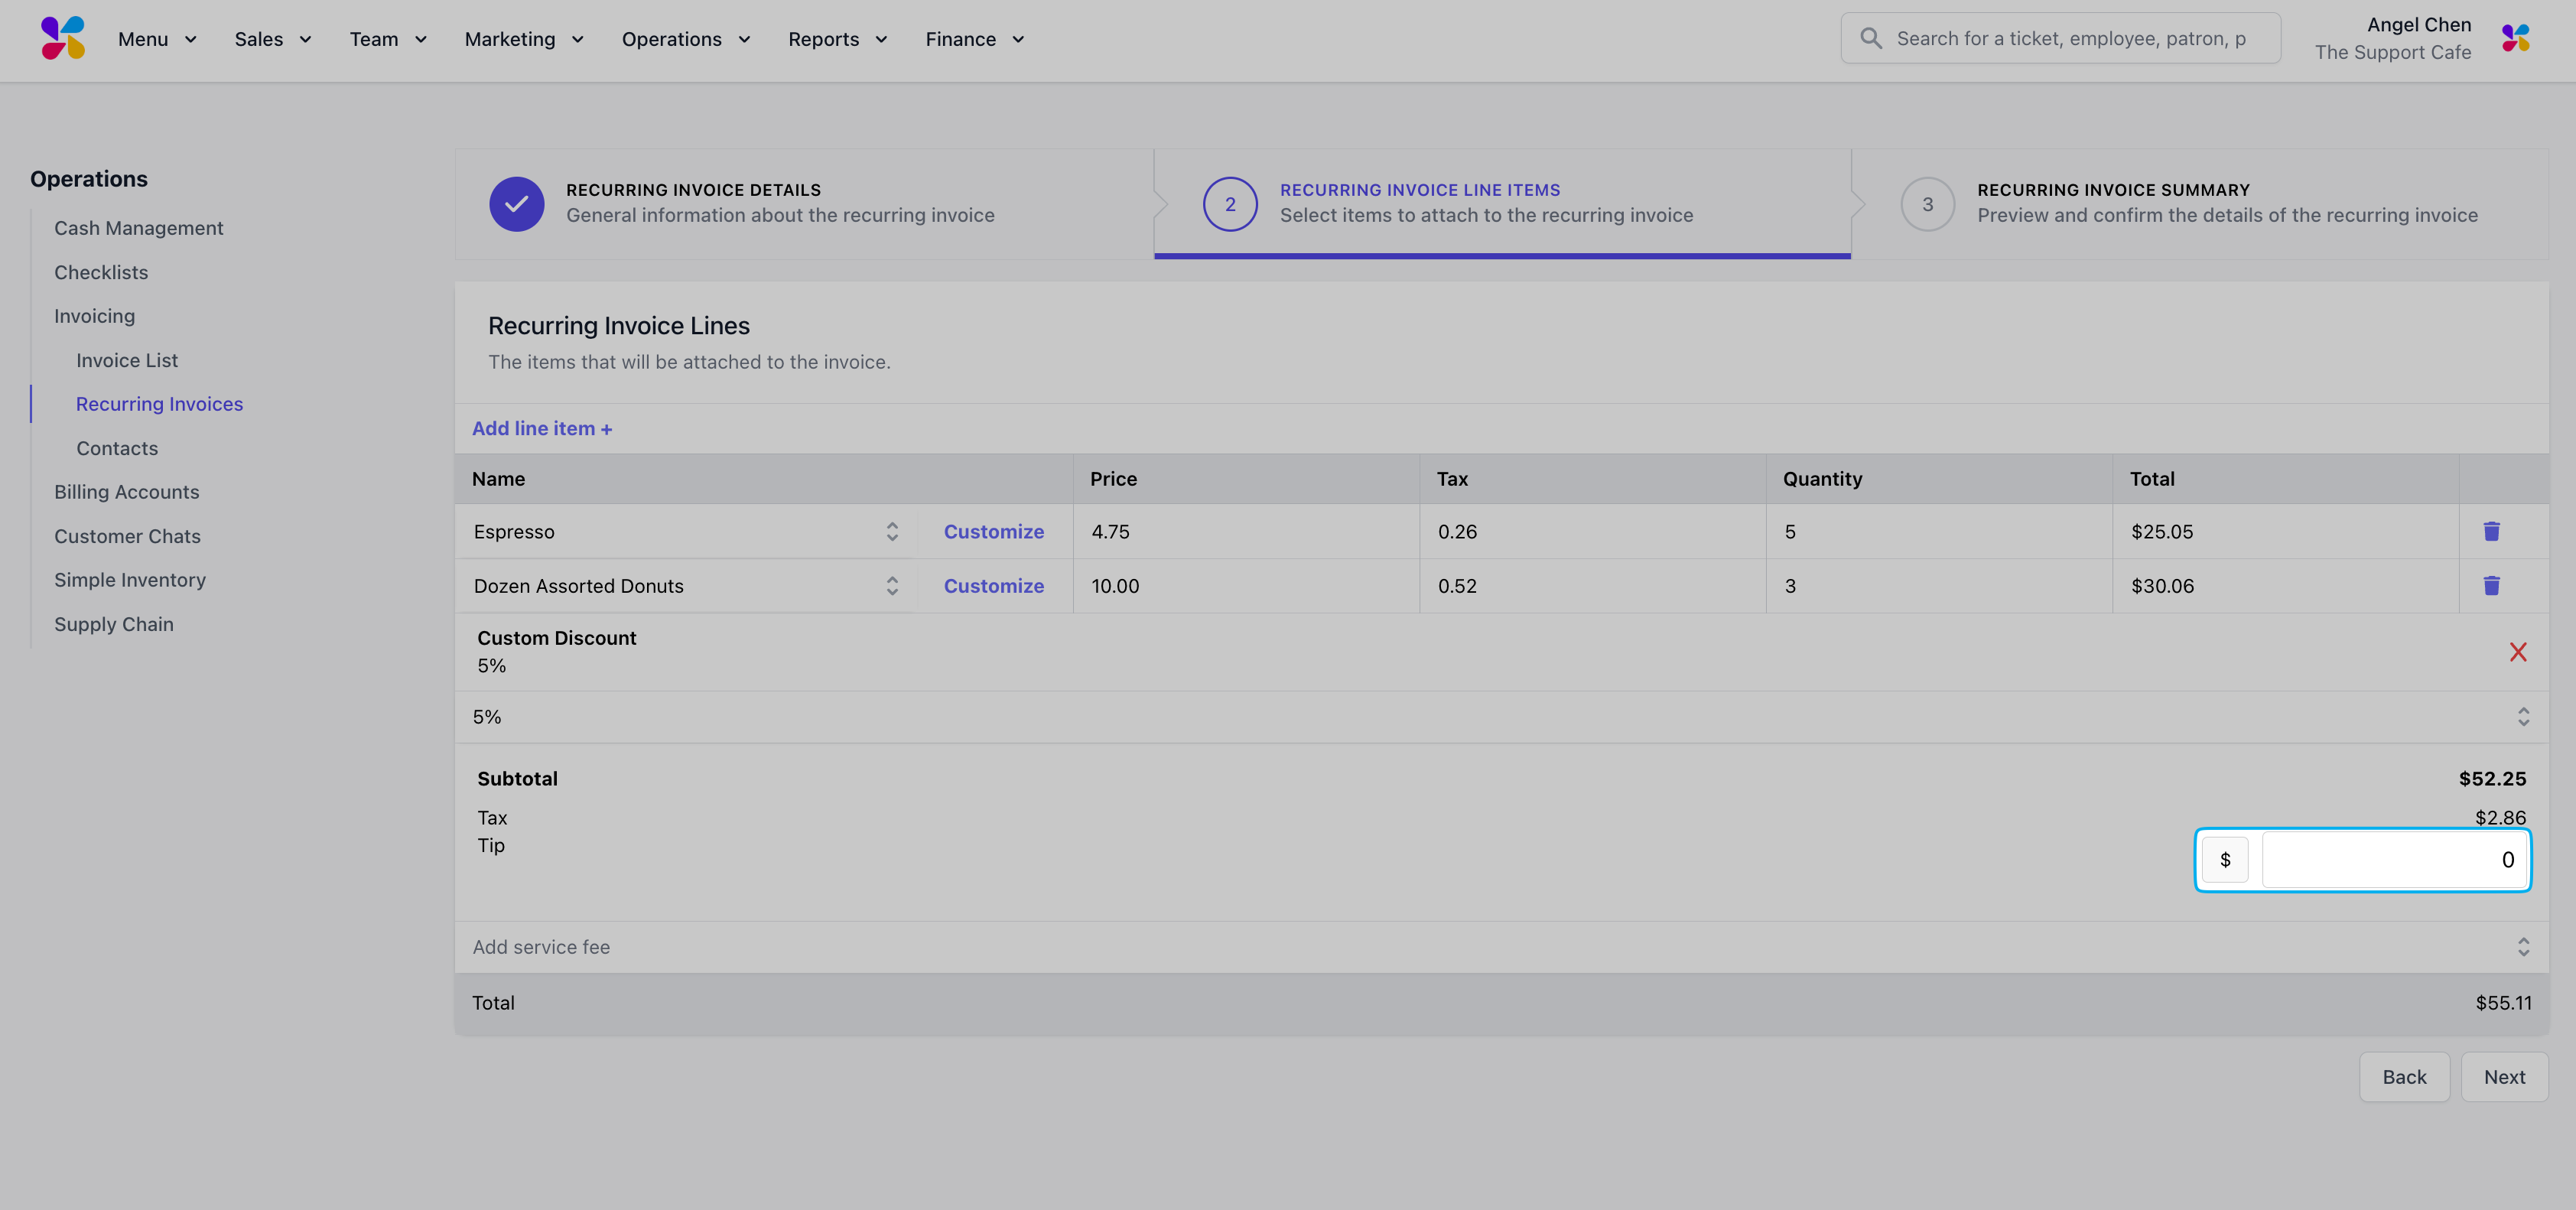Click completed step checkmark for Invoice Details
Screen dimensions: 2576x1210
click(516, 204)
